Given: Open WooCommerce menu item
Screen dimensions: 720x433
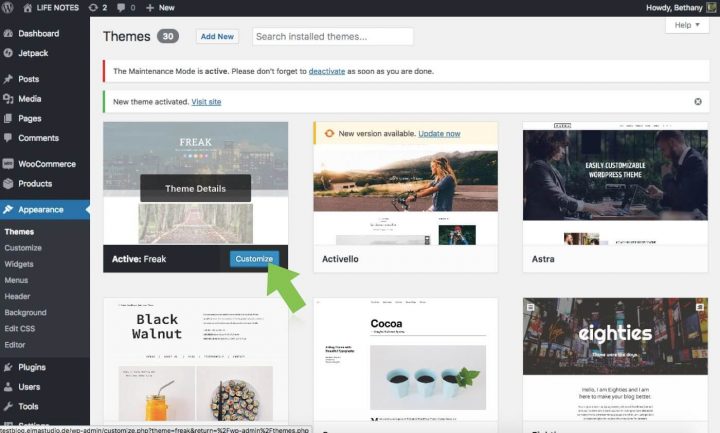Looking at the screenshot, I should coord(45,164).
